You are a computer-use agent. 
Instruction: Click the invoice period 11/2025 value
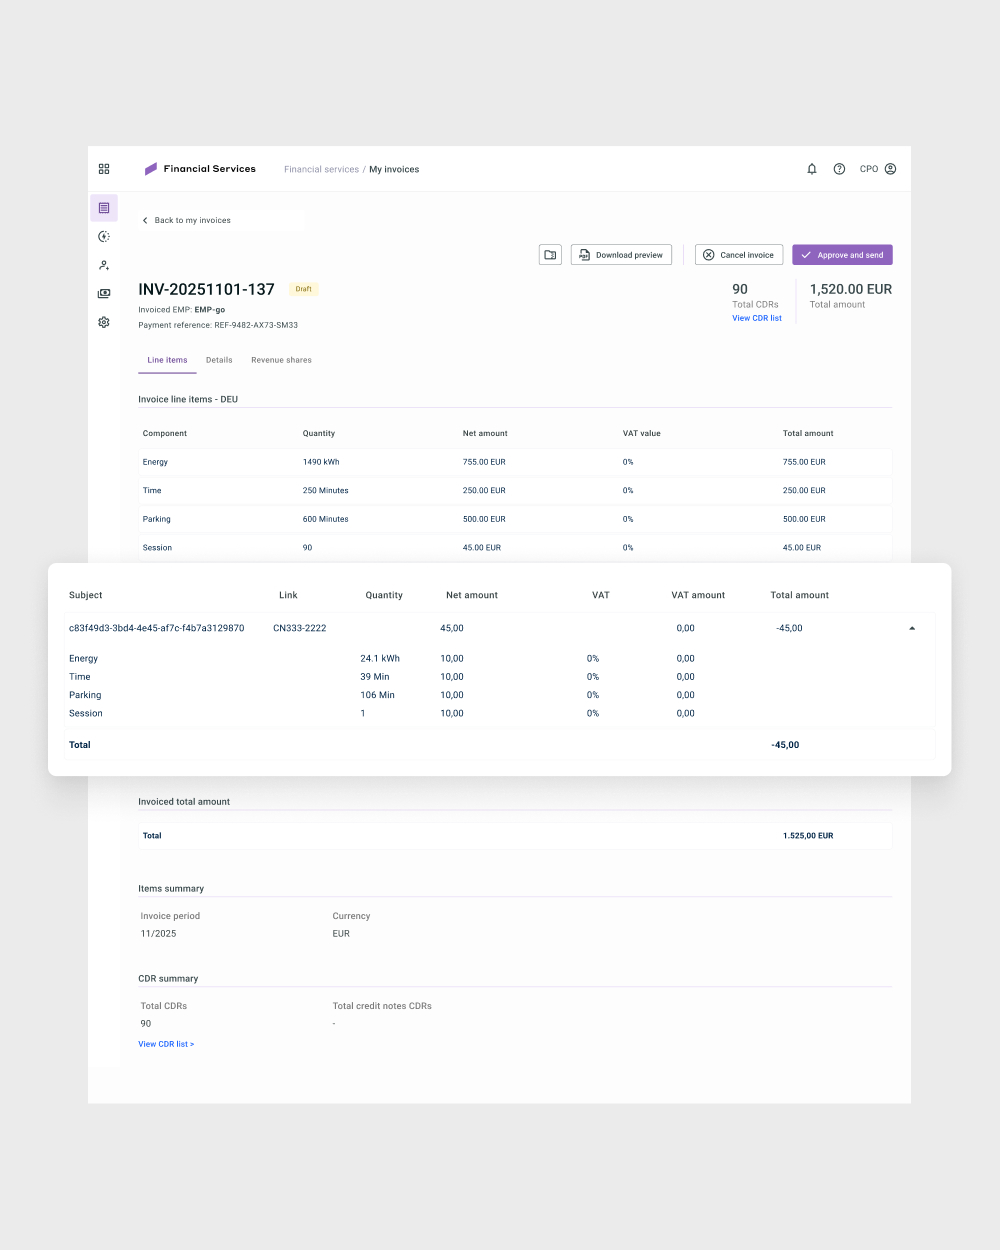point(158,934)
